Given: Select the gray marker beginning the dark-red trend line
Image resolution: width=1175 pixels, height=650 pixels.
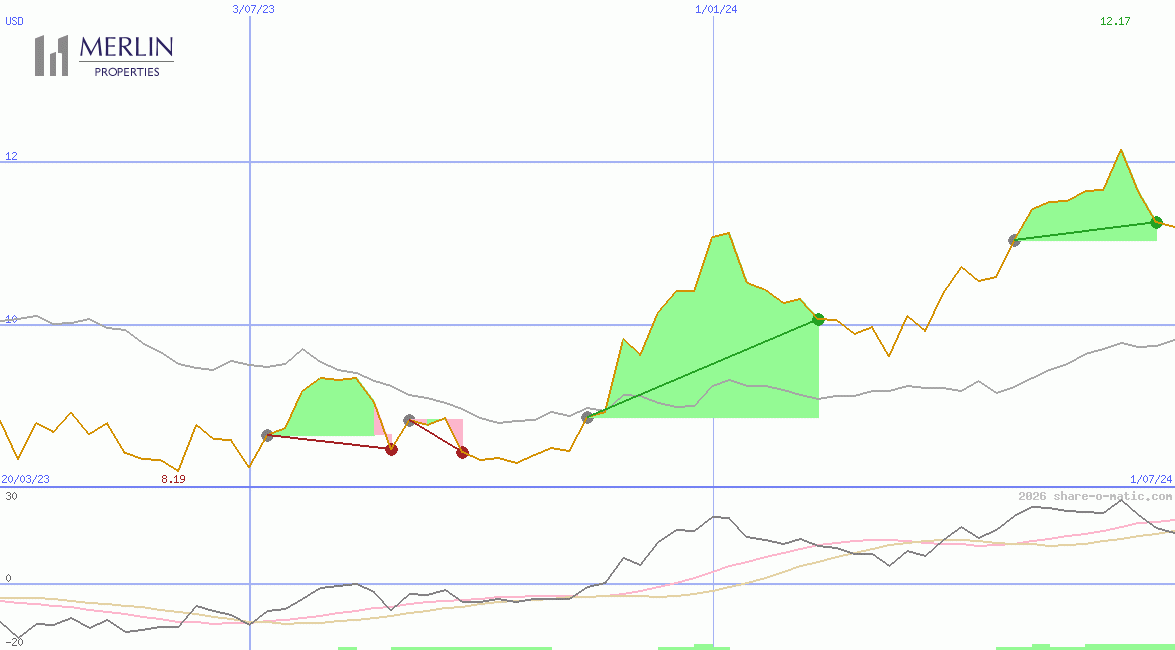Looking at the screenshot, I should (x=267, y=435).
